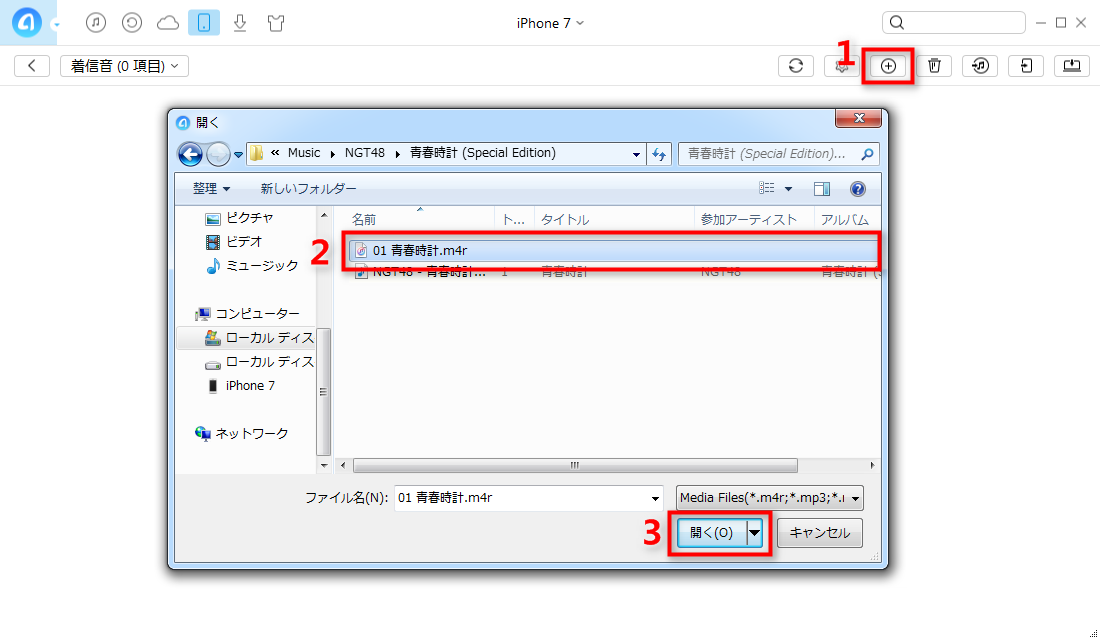This screenshot has width=1100, height=640.
Task: Click the dialog forward arrow button
Action: 218,154
